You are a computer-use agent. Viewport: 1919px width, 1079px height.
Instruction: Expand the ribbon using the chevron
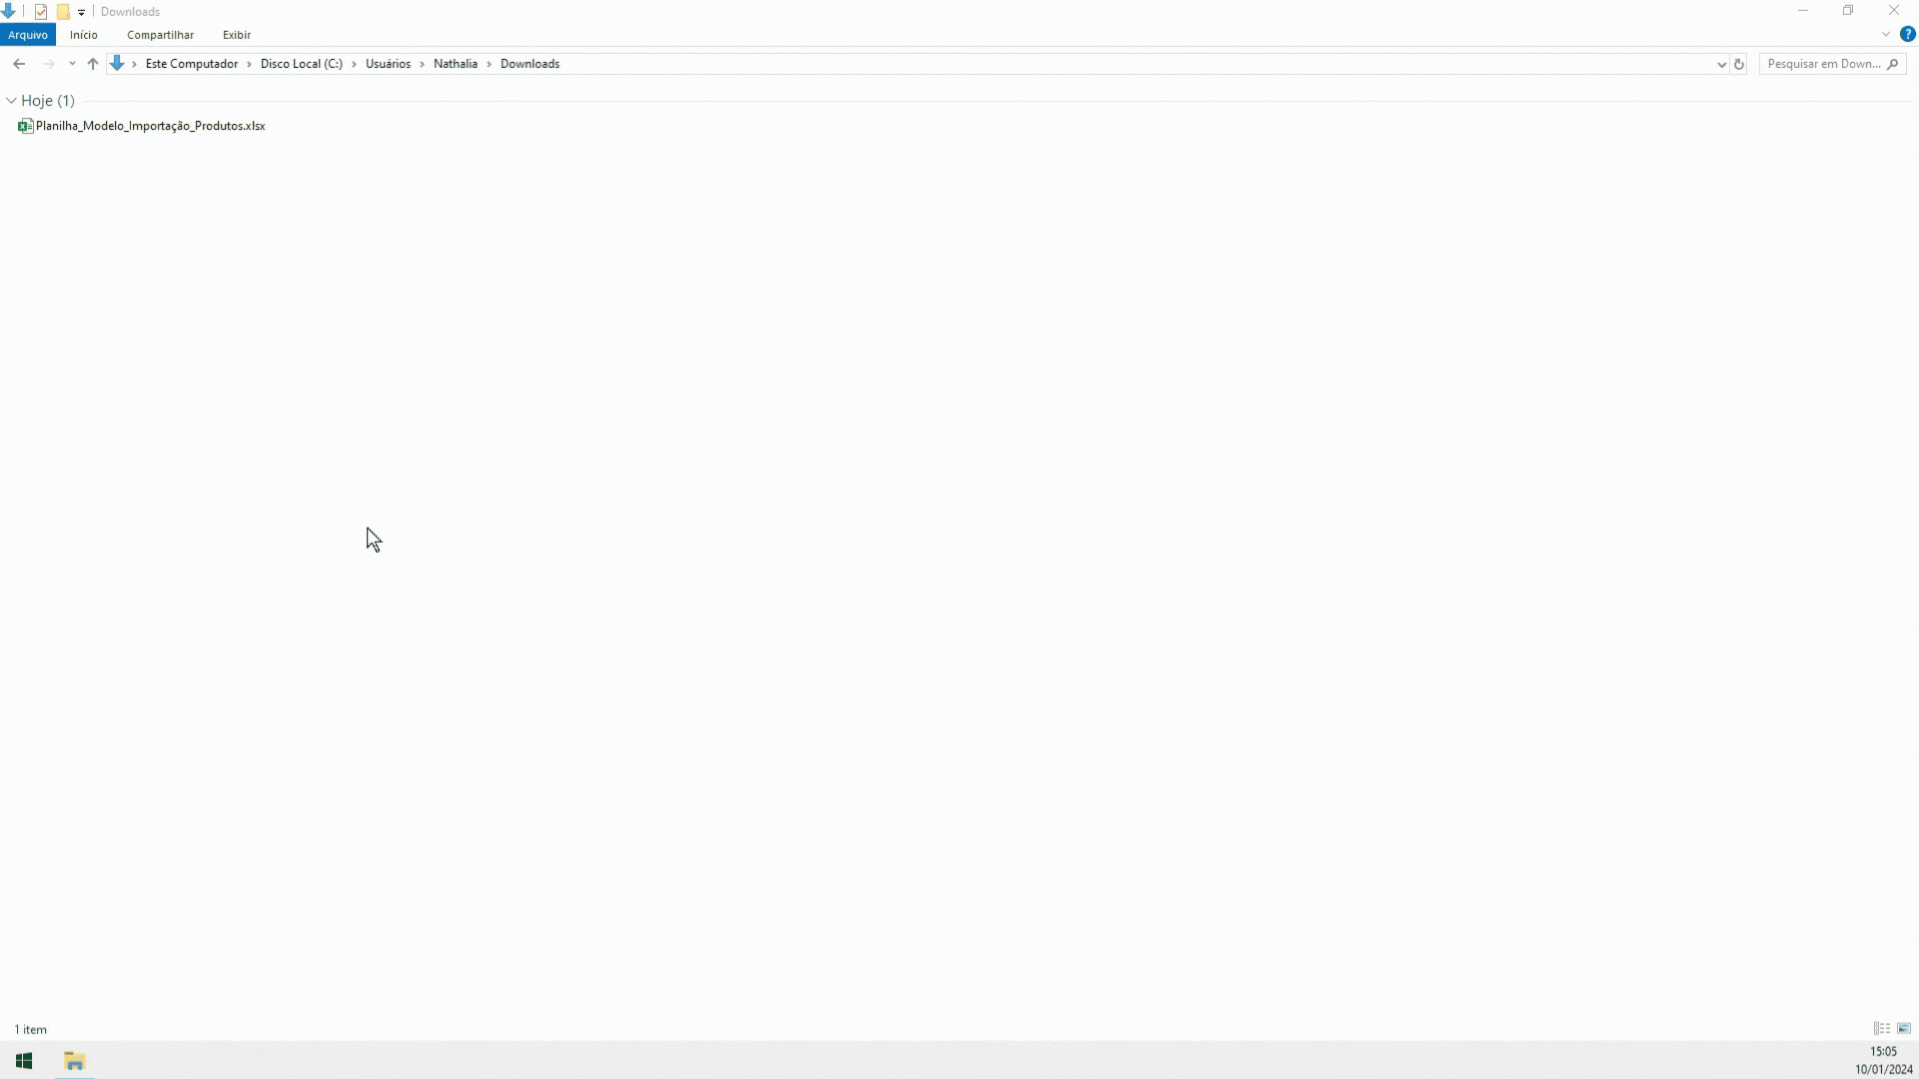click(1886, 34)
